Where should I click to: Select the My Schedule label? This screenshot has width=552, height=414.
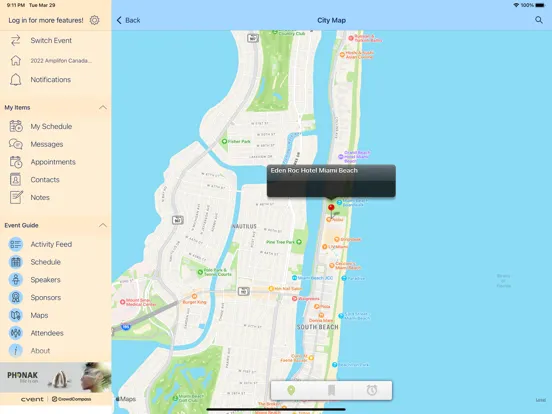coord(51,126)
